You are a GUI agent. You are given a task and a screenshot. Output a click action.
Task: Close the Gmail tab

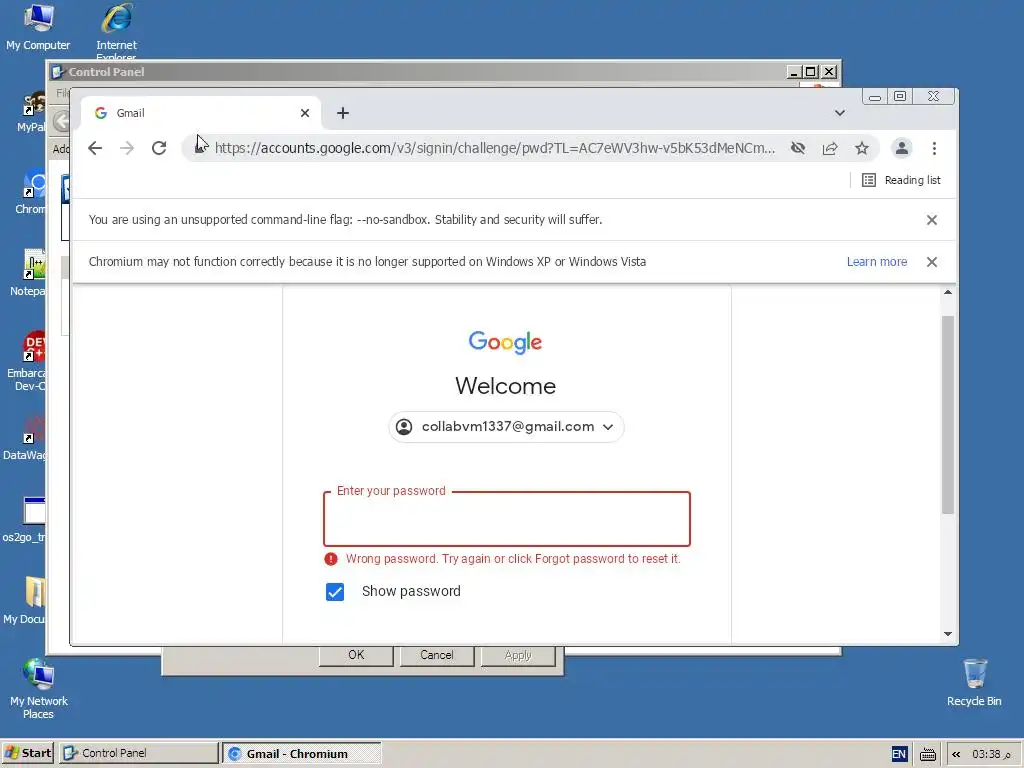click(305, 113)
